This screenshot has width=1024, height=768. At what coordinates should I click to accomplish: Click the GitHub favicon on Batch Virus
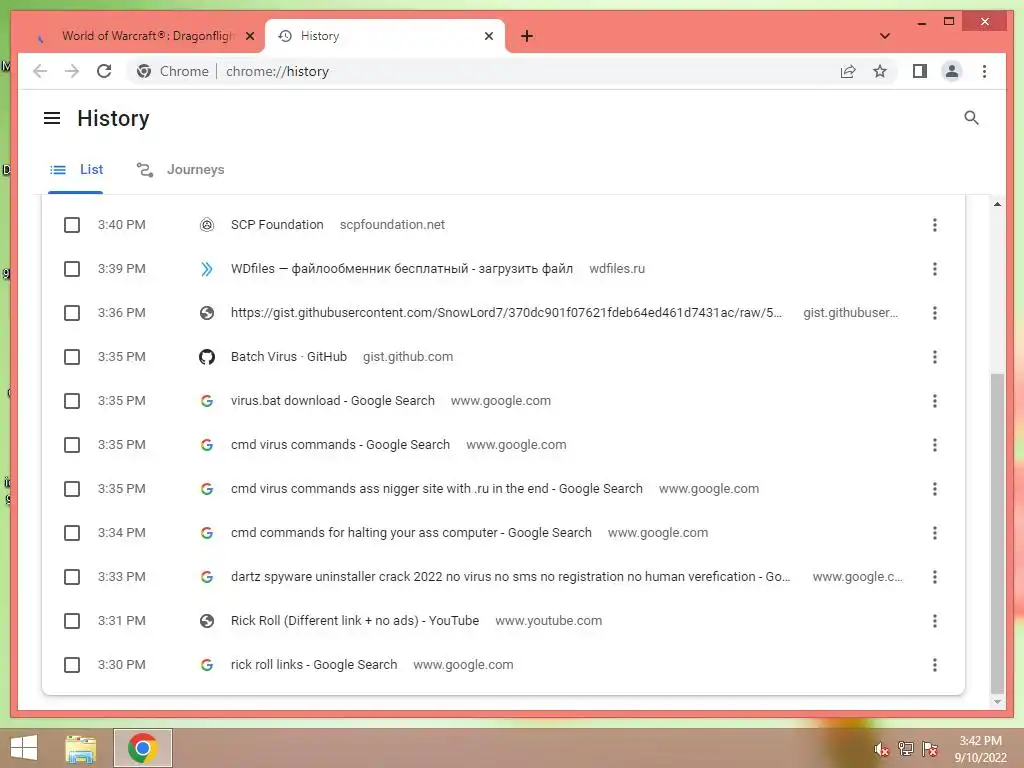[x=206, y=357]
